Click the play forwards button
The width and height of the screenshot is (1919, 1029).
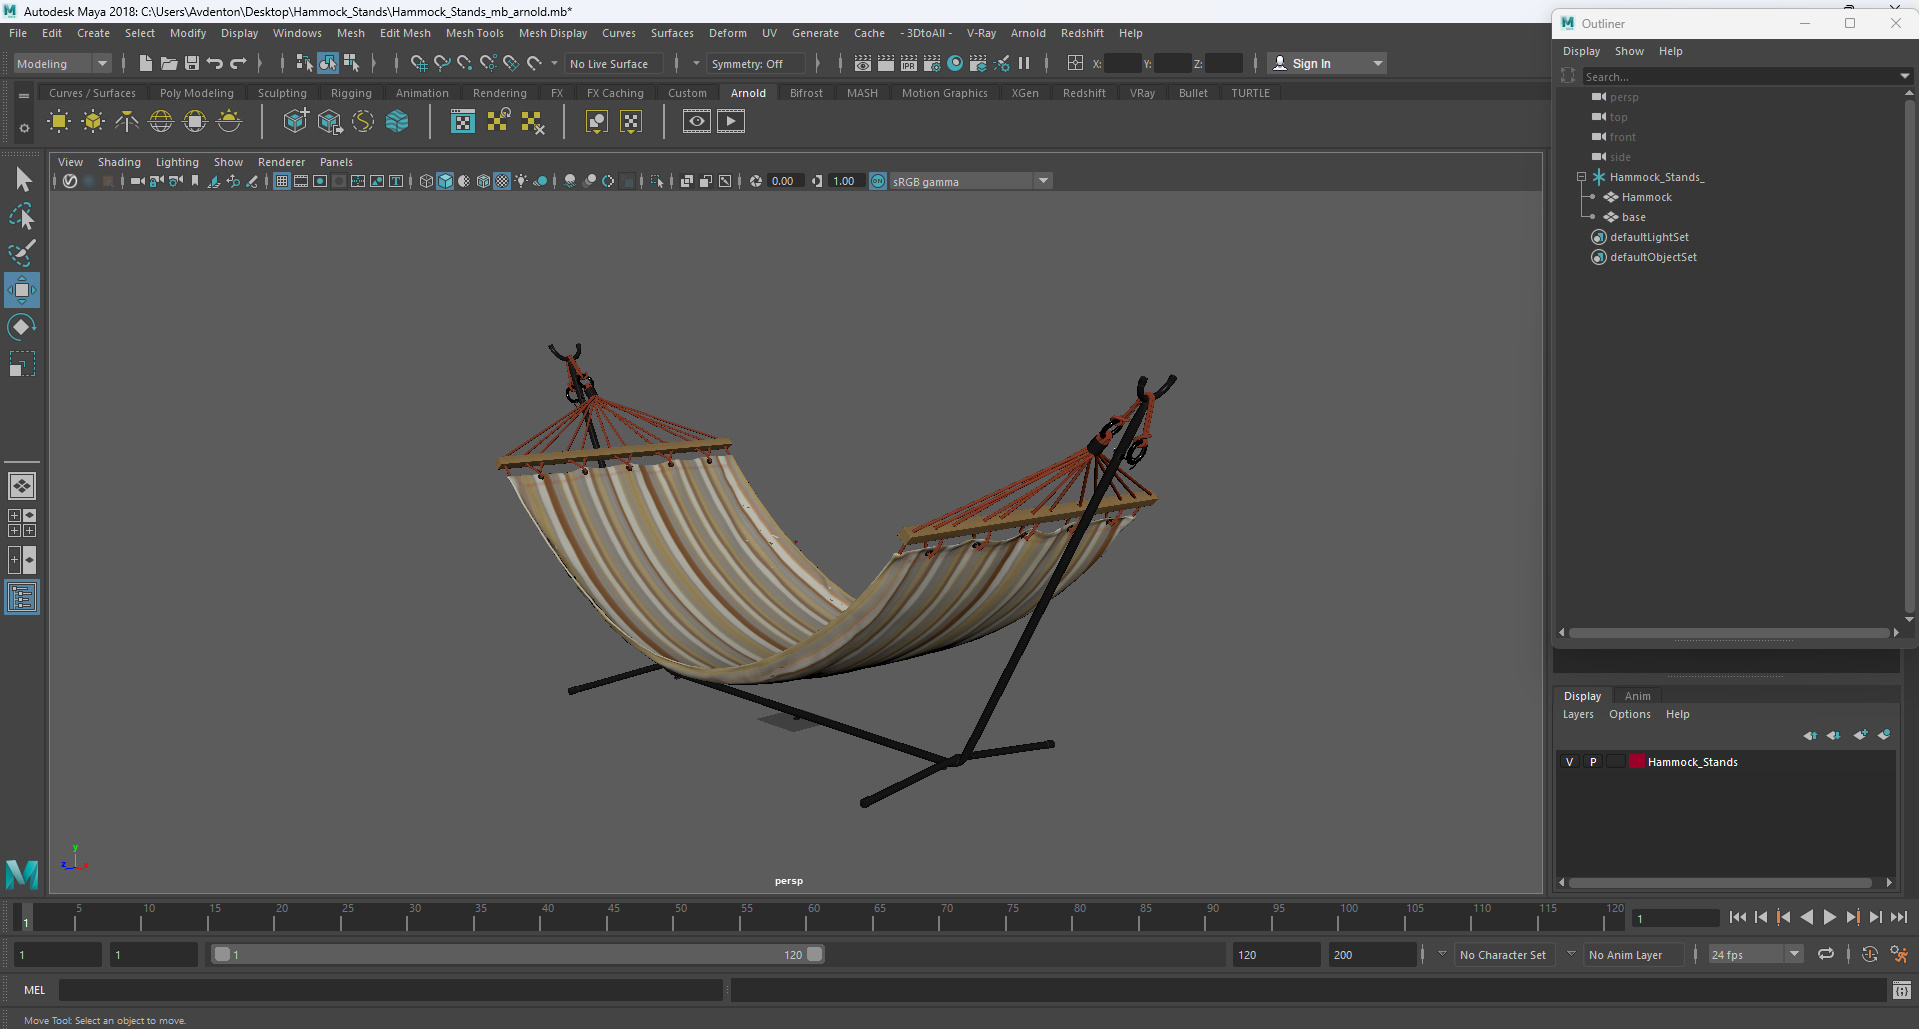(1830, 917)
